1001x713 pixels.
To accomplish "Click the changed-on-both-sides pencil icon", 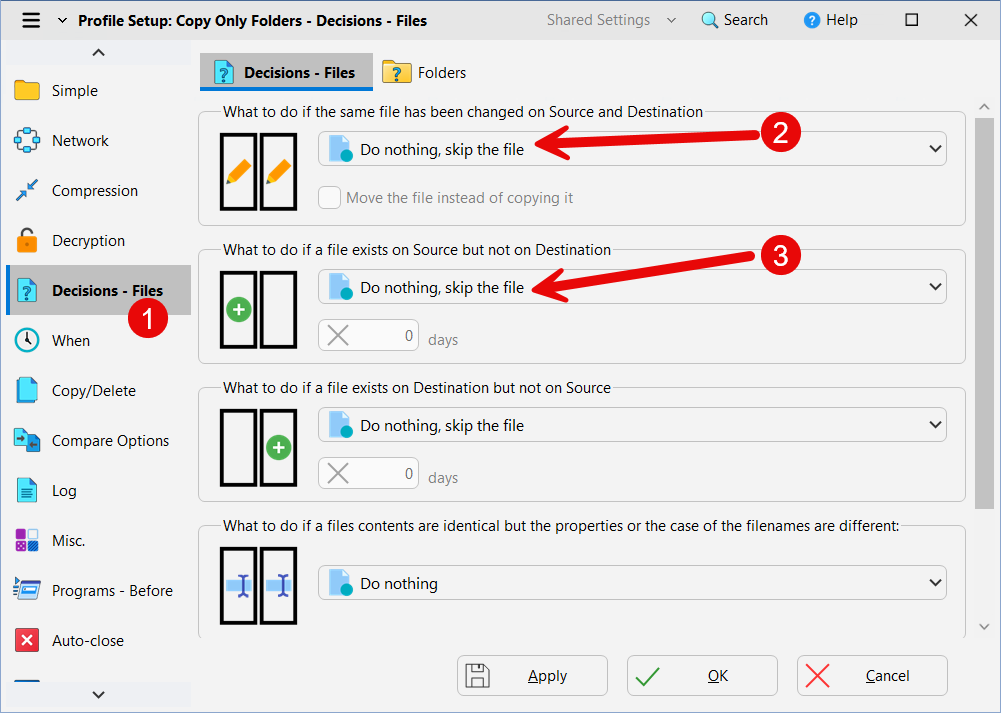I will [259, 172].
